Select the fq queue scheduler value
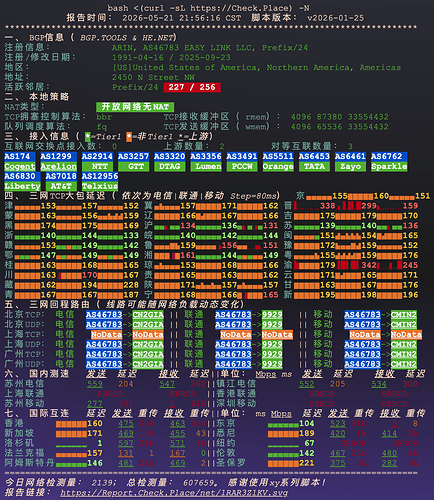 [x=102, y=127]
